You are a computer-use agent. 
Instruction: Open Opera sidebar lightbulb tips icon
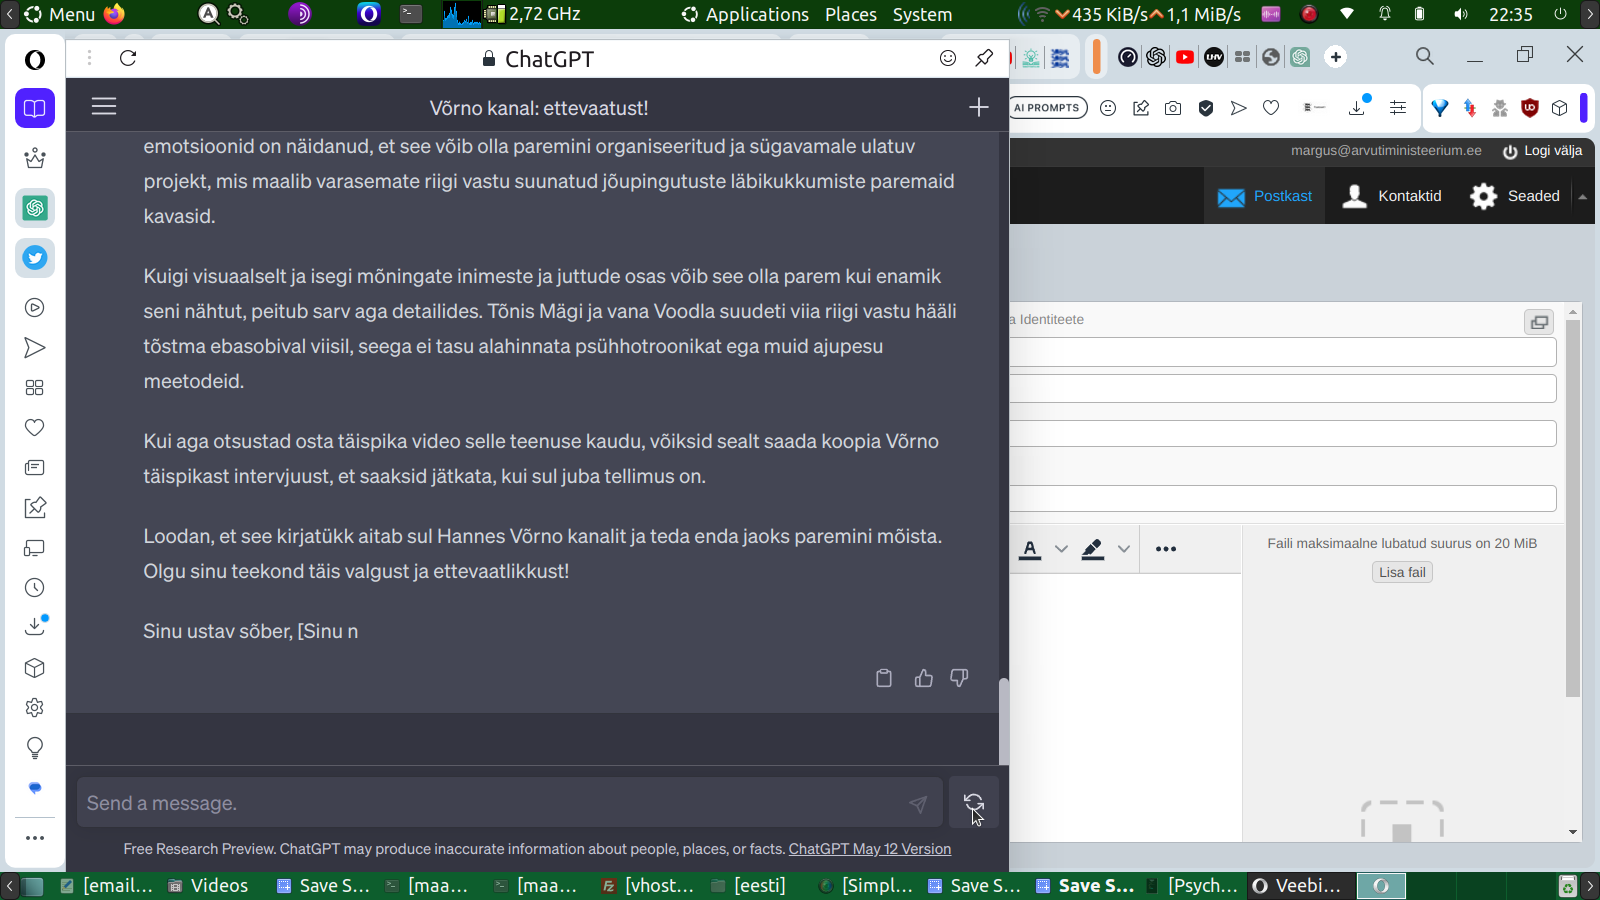click(35, 748)
